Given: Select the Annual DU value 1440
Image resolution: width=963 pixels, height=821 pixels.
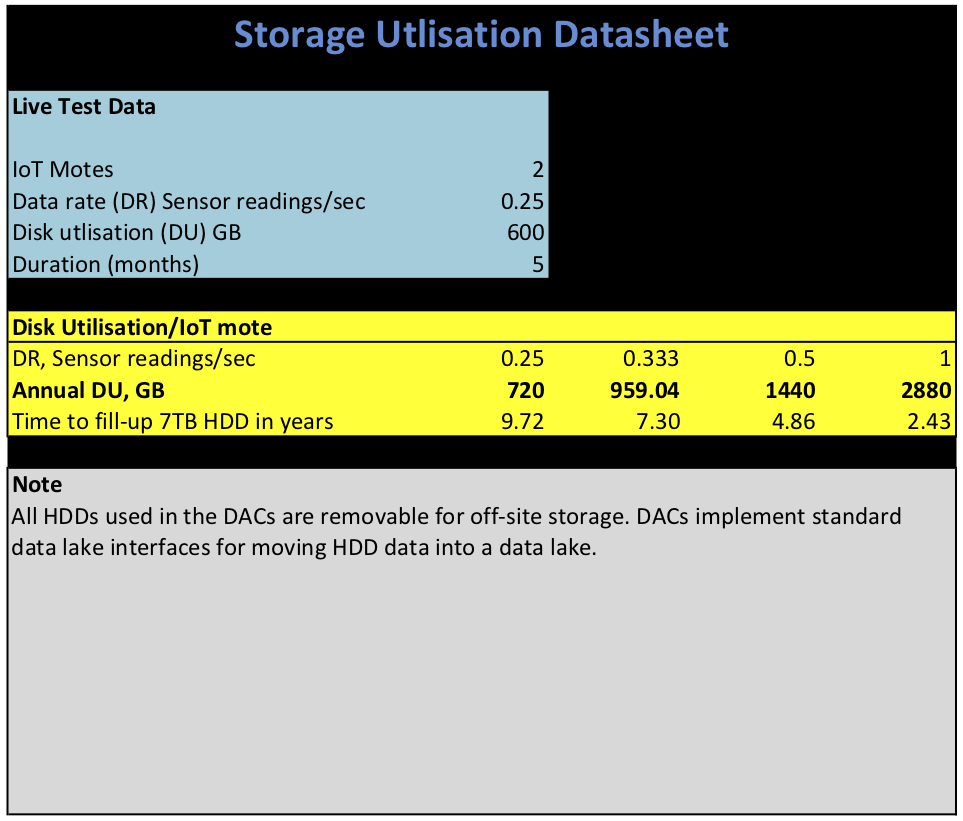Looking at the screenshot, I should [x=789, y=390].
